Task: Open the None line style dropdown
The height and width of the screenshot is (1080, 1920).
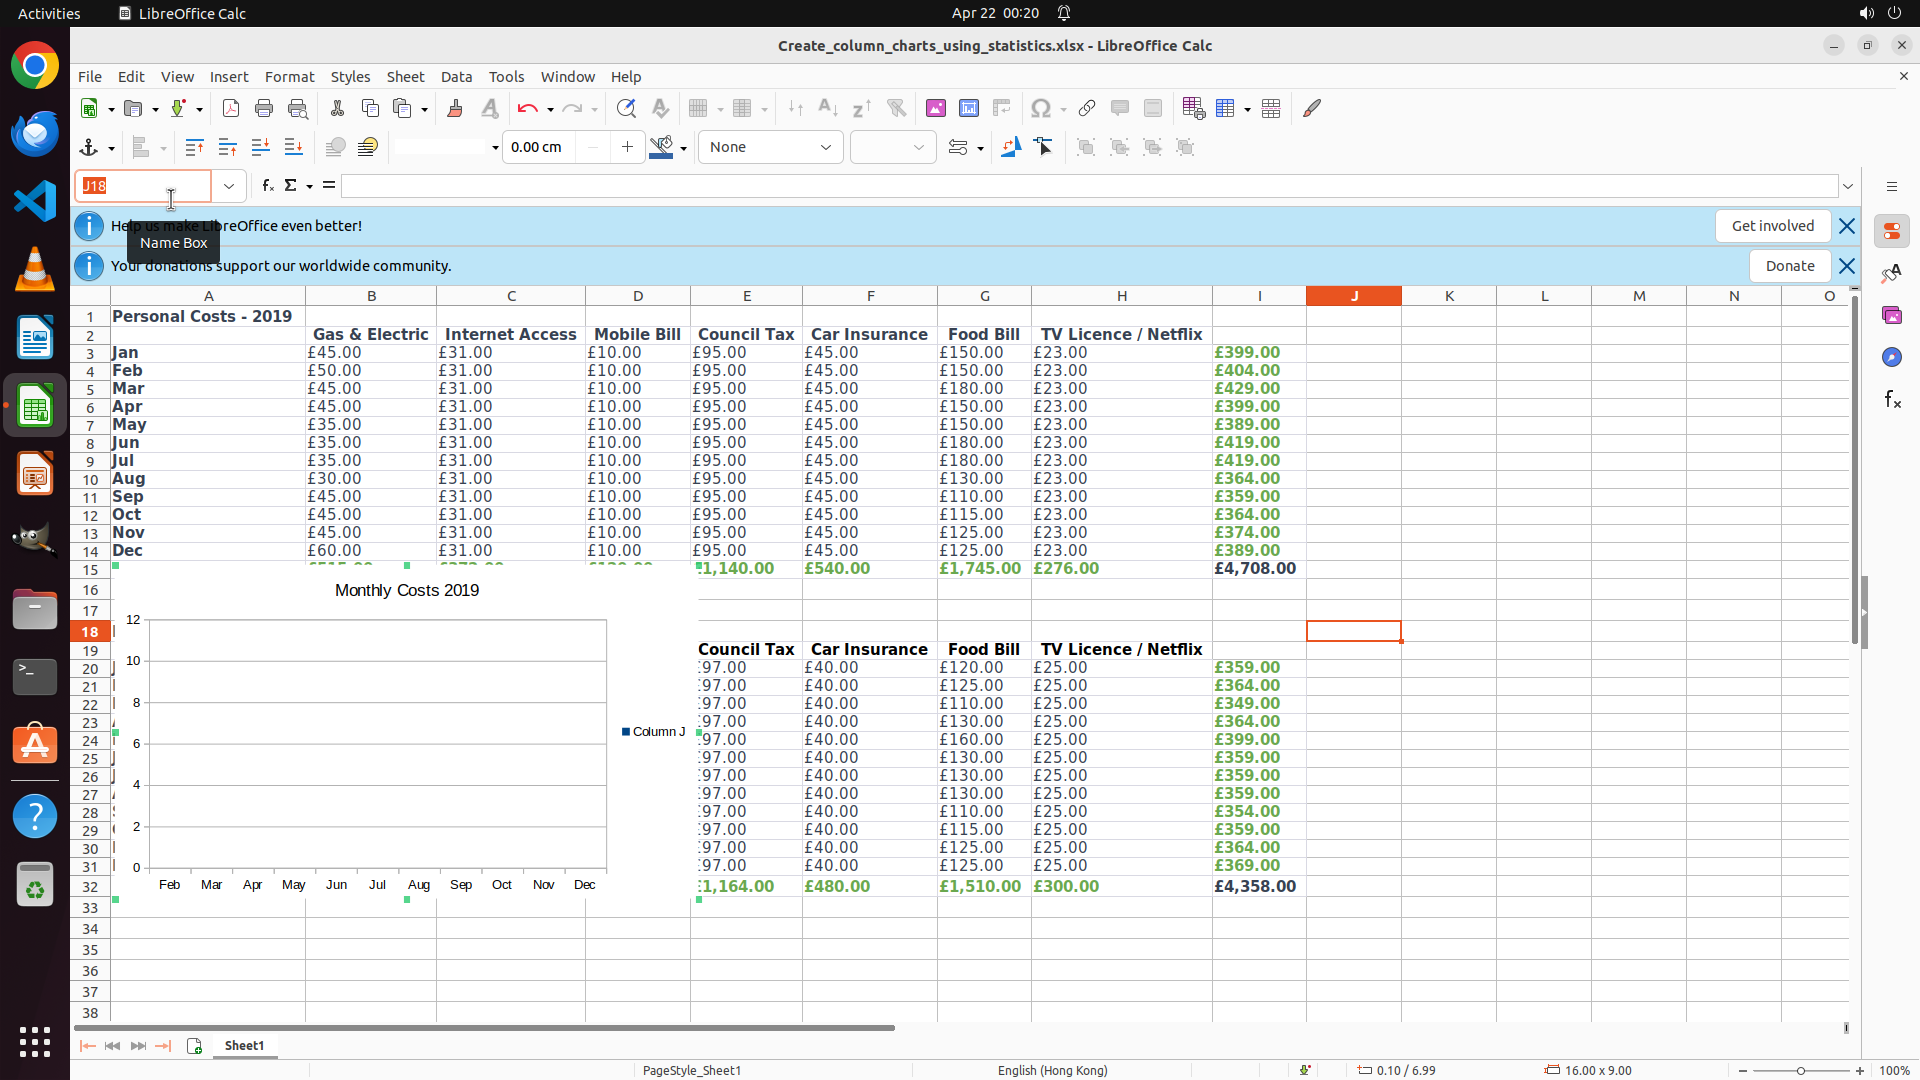Action: tap(770, 147)
